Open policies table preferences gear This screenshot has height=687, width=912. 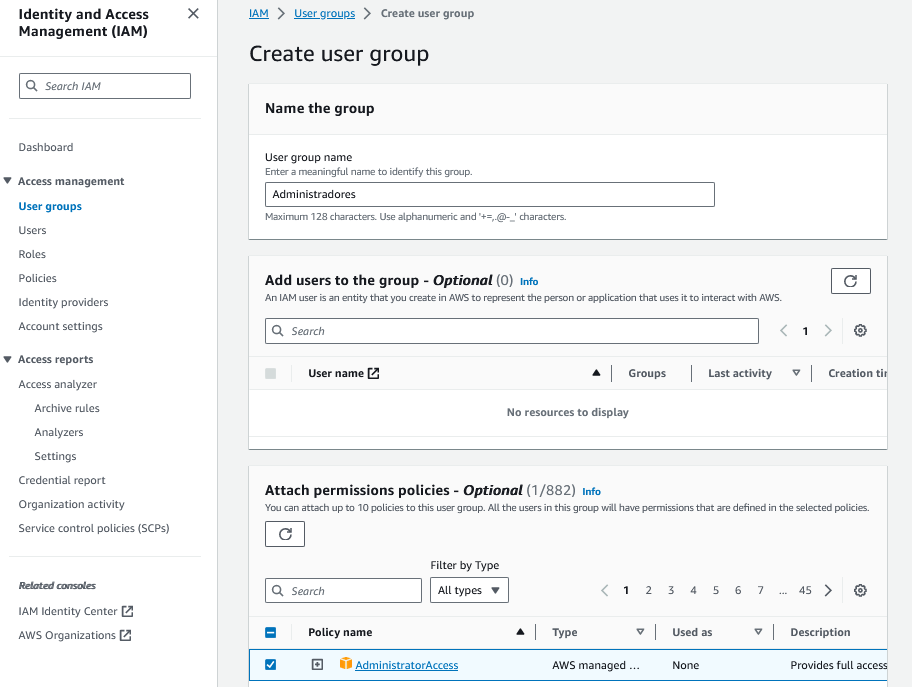click(860, 590)
